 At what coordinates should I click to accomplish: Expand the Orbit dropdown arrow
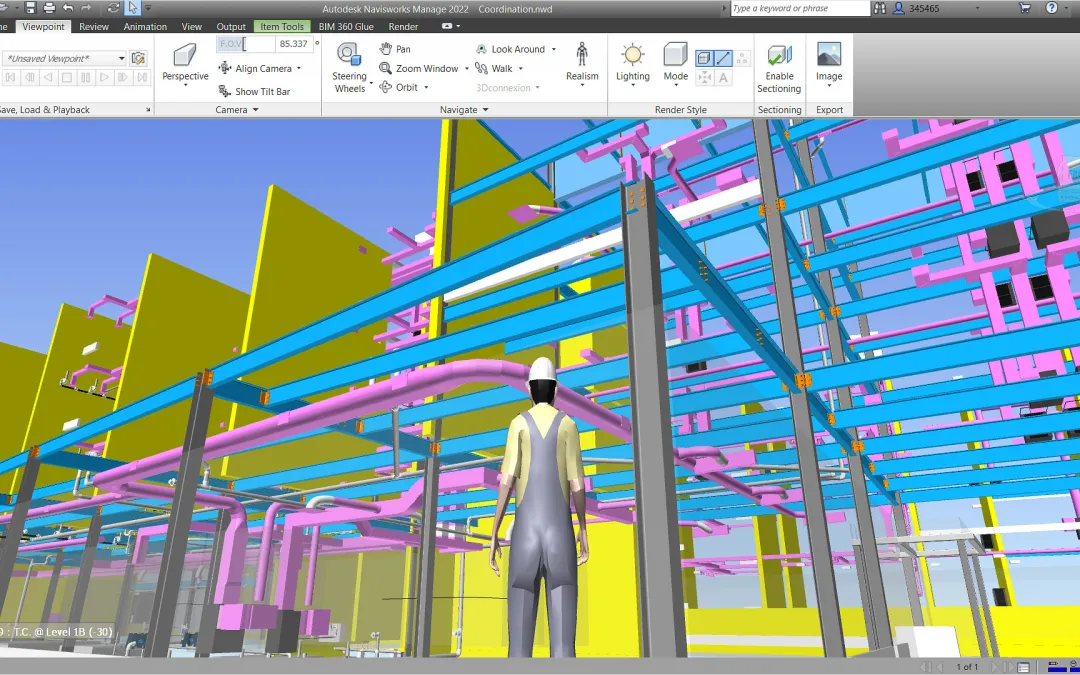426,87
